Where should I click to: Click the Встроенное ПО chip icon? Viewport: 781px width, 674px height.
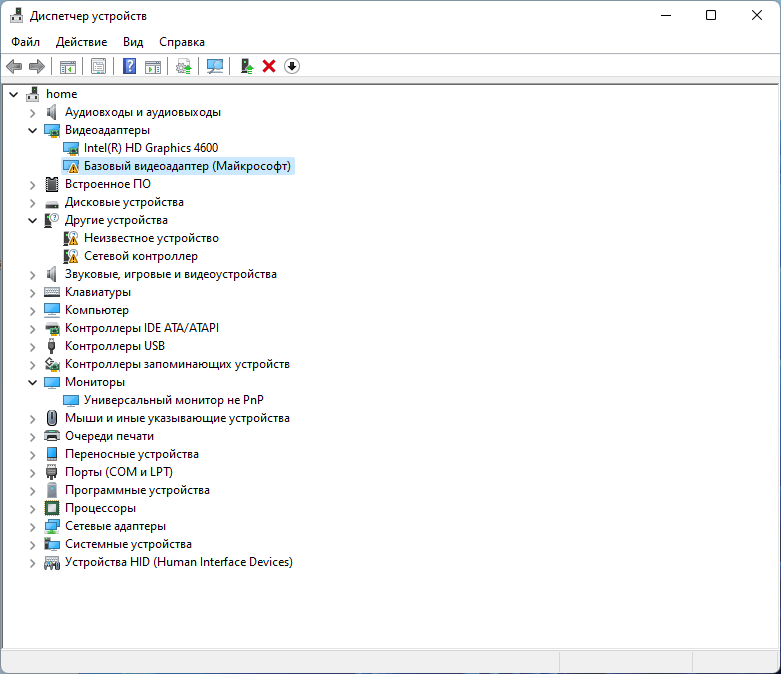(x=52, y=184)
